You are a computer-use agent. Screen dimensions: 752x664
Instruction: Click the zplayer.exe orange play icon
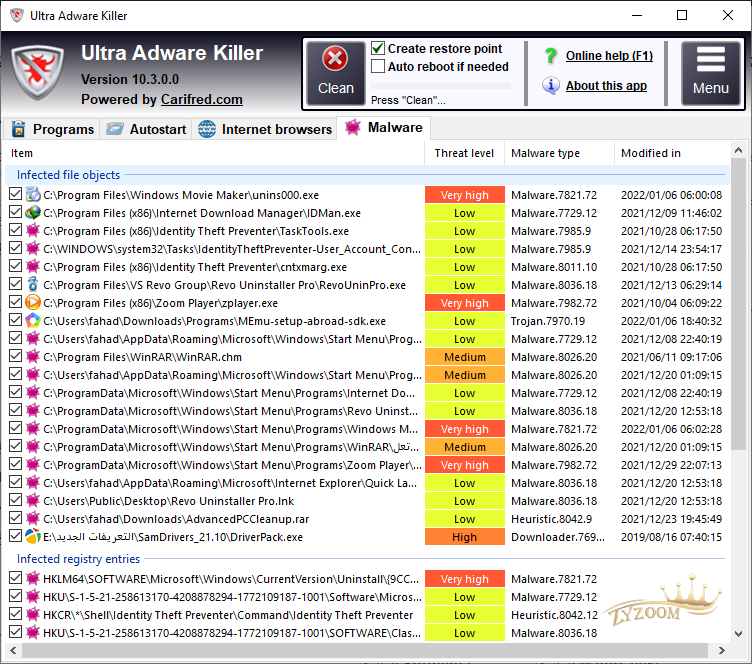[x=33, y=303]
